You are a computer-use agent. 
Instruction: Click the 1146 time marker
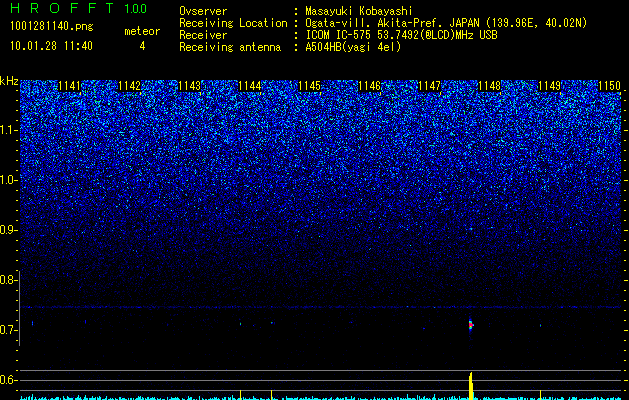[369, 86]
